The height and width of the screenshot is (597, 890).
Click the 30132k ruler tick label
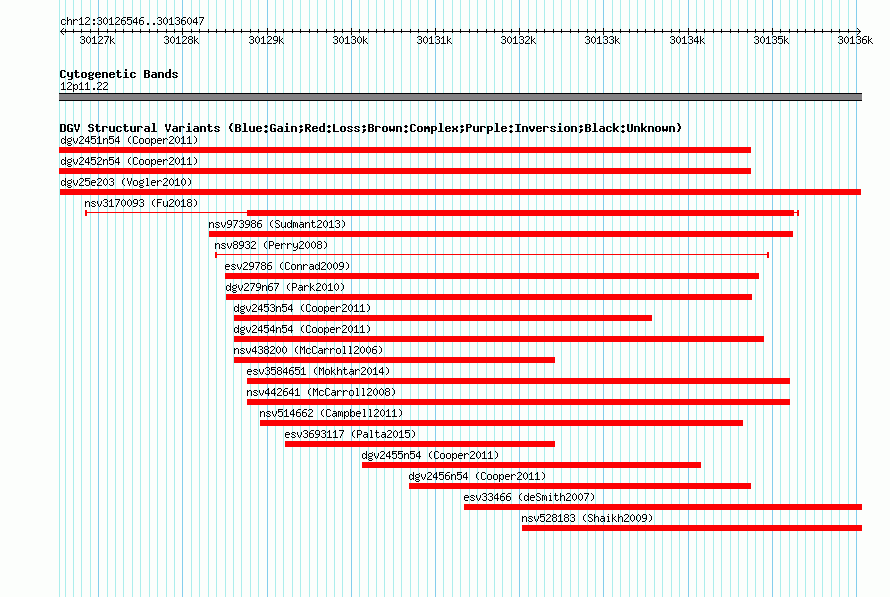(x=518, y=40)
